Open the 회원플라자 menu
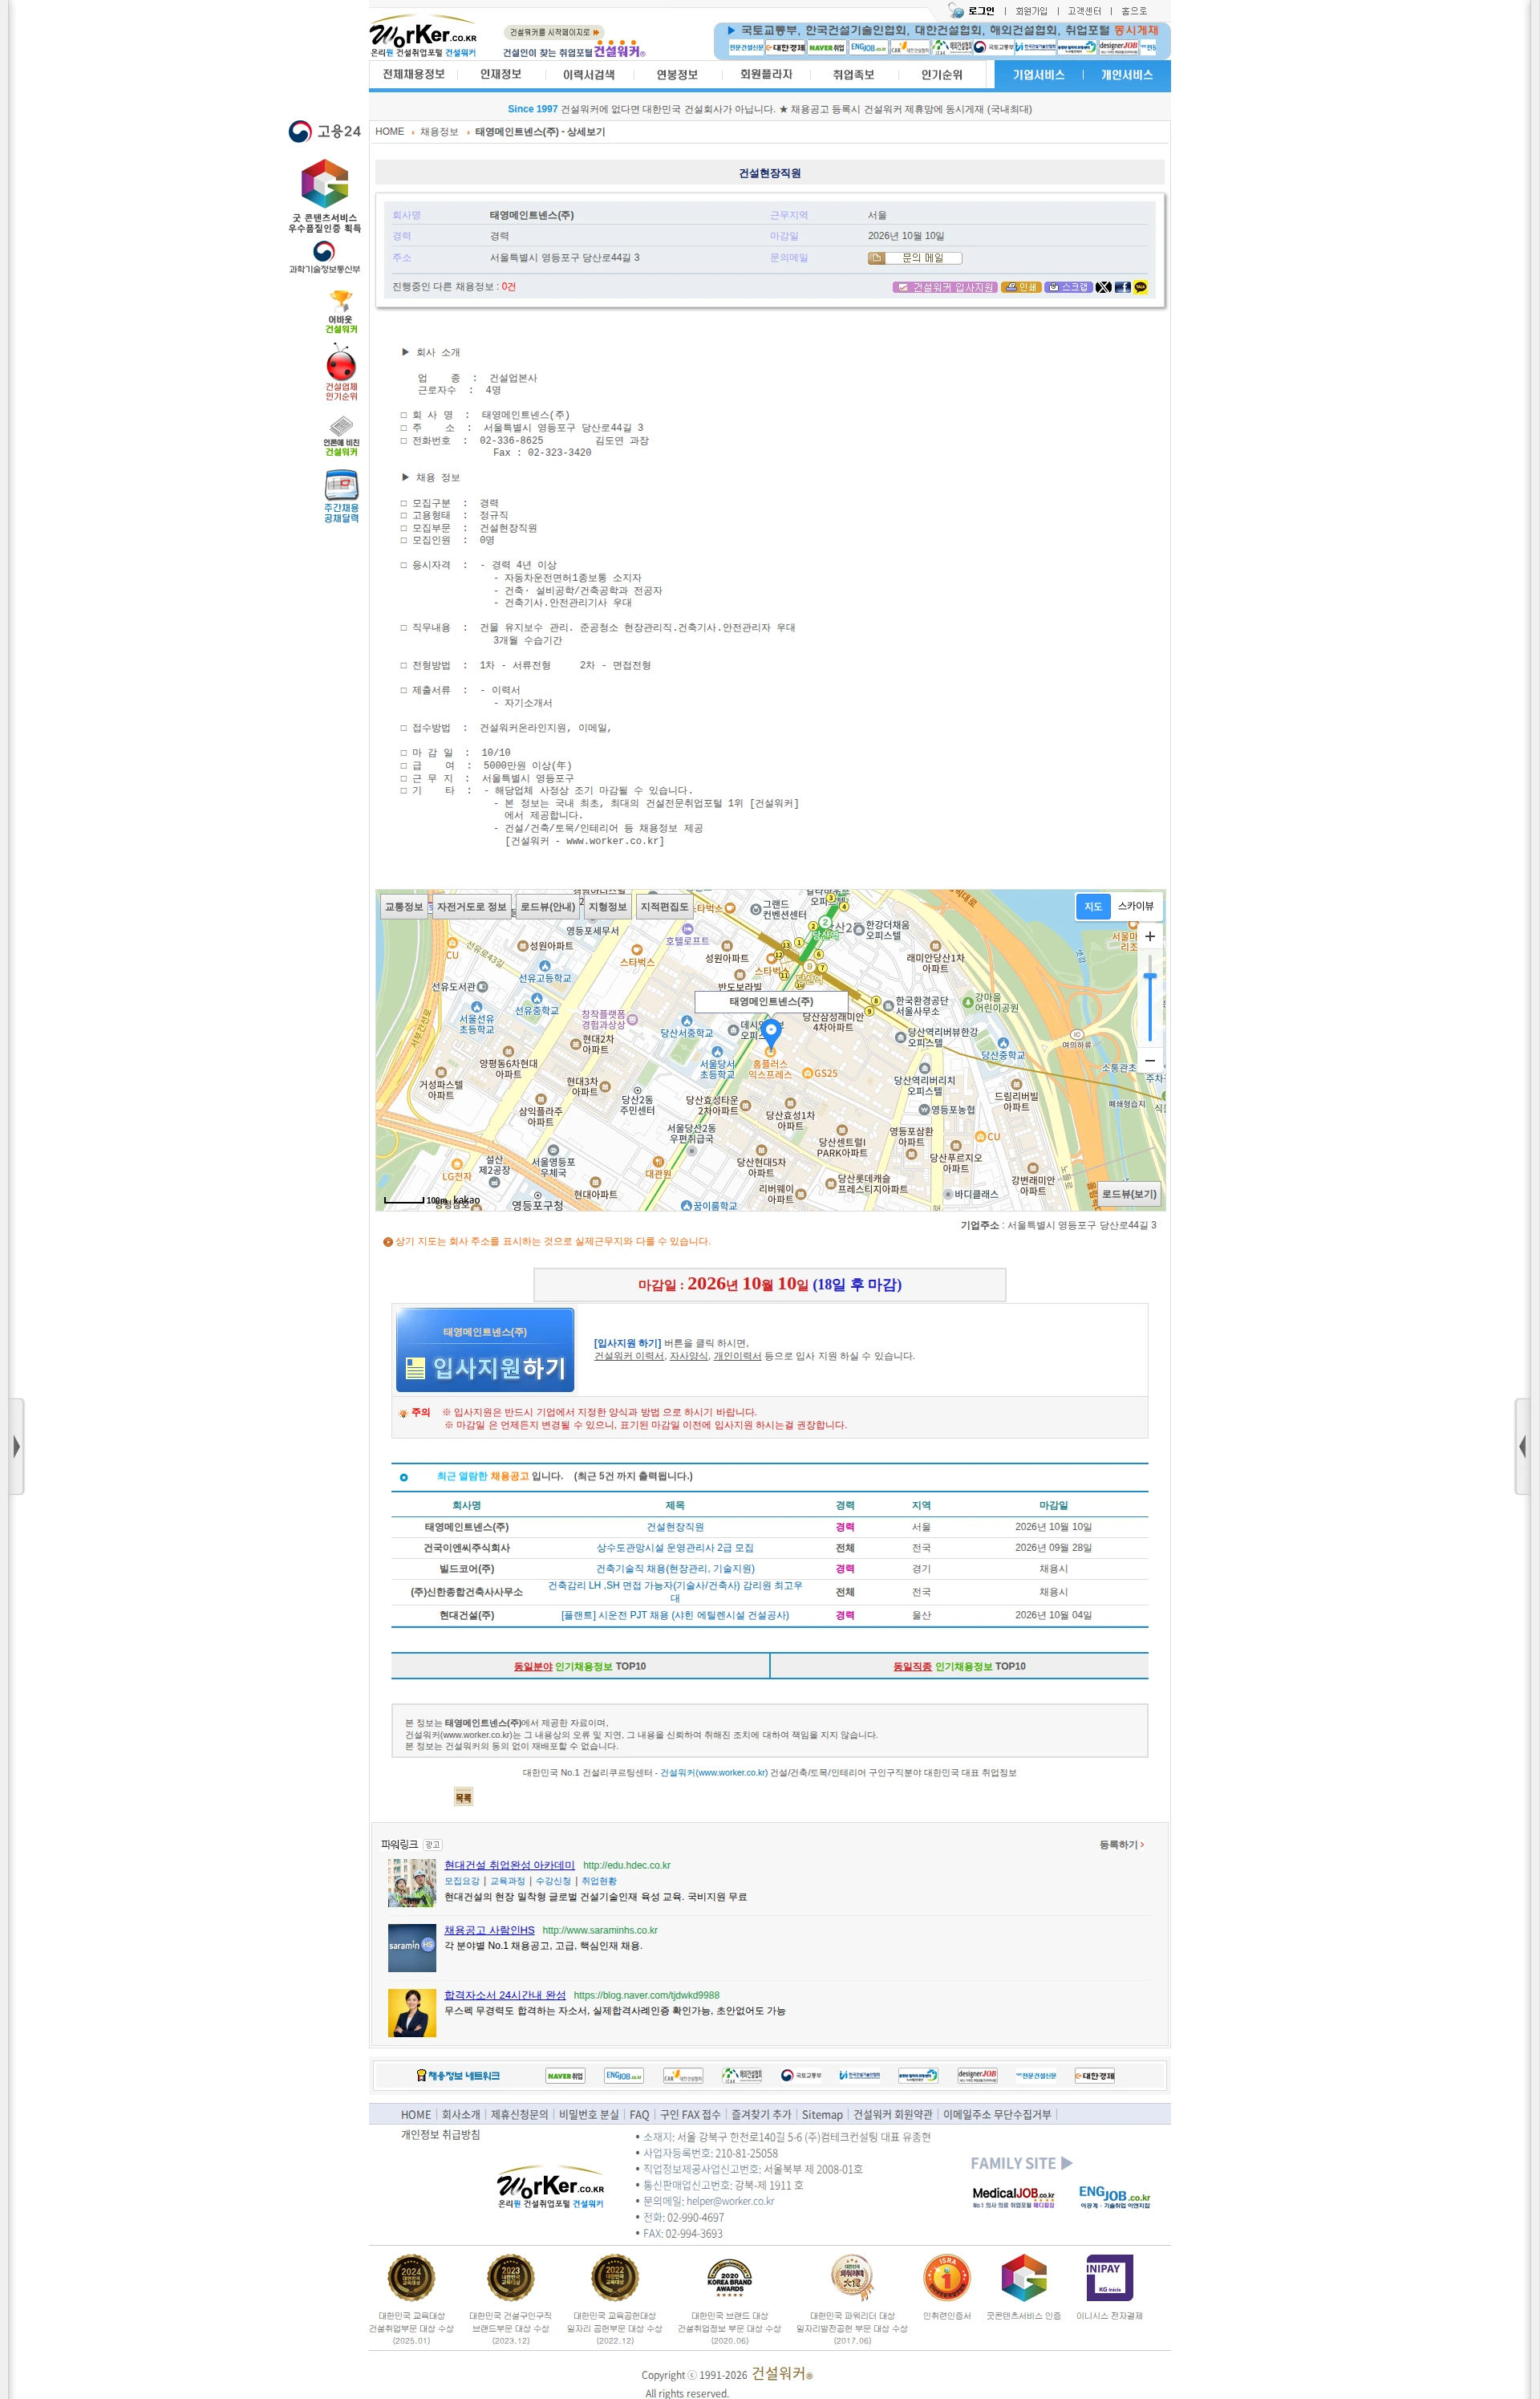The height and width of the screenshot is (2399, 1540). point(766,74)
